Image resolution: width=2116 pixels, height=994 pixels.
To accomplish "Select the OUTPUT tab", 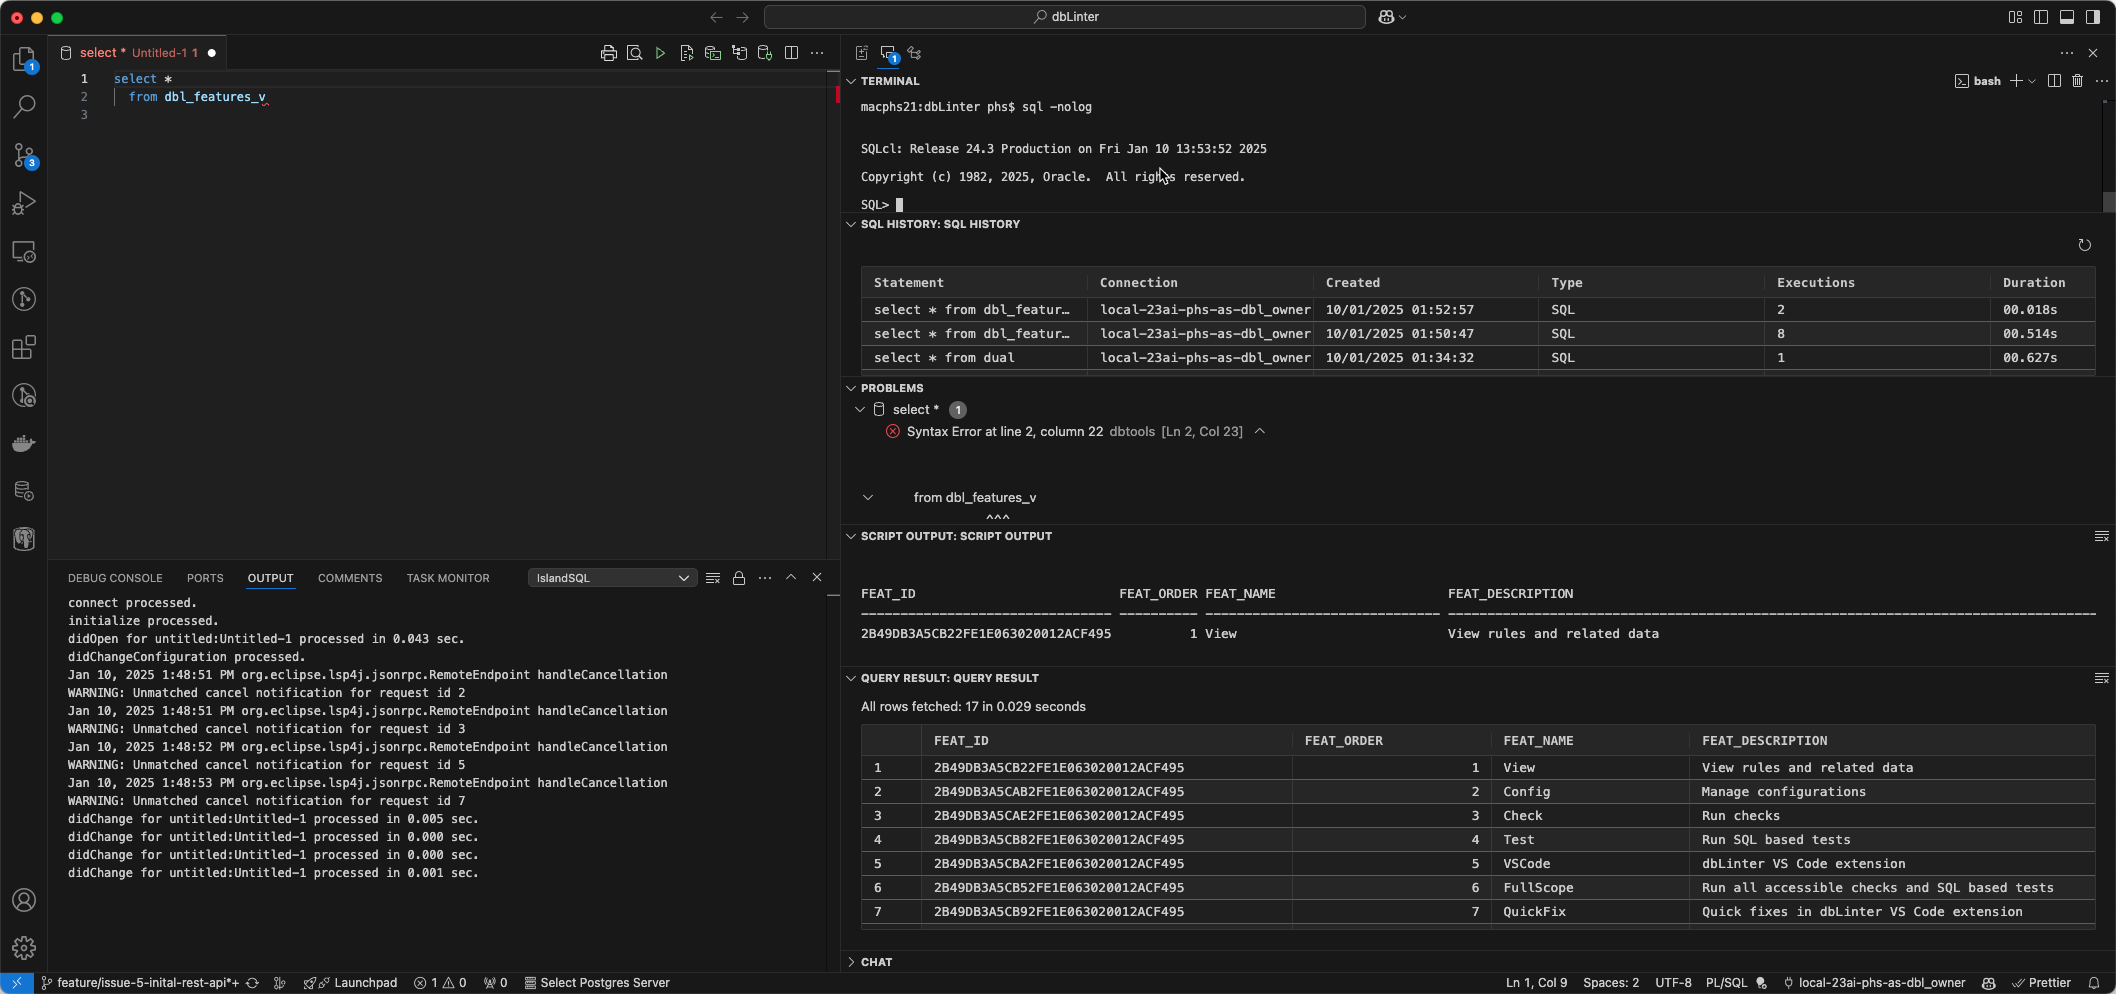I will pos(270,578).
